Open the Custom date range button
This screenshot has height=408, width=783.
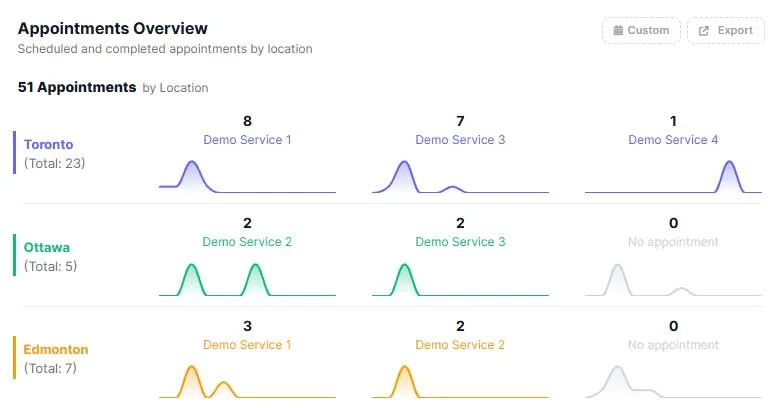click(x=641, y=30)
